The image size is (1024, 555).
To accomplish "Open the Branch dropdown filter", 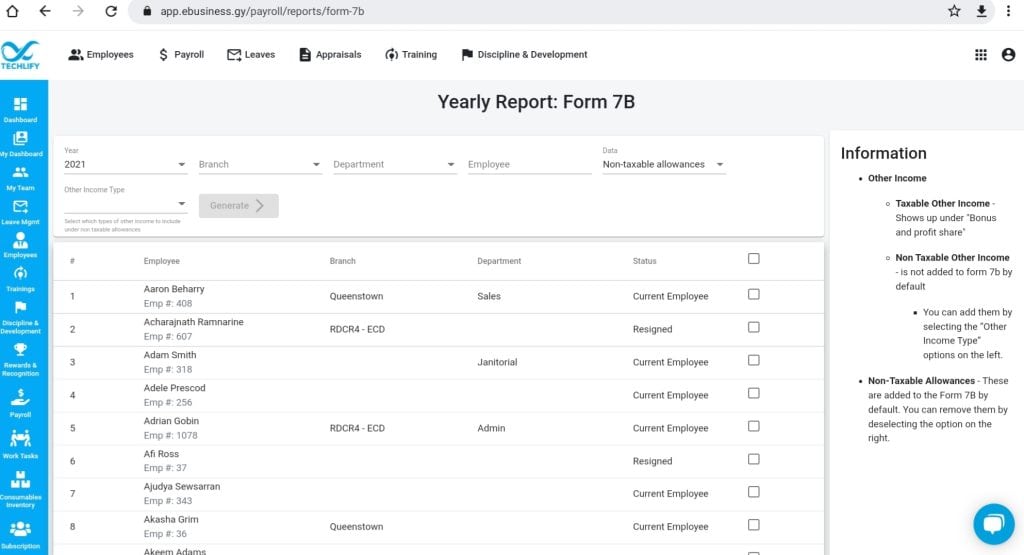I will pyautogui.click(x=260, y=165).
